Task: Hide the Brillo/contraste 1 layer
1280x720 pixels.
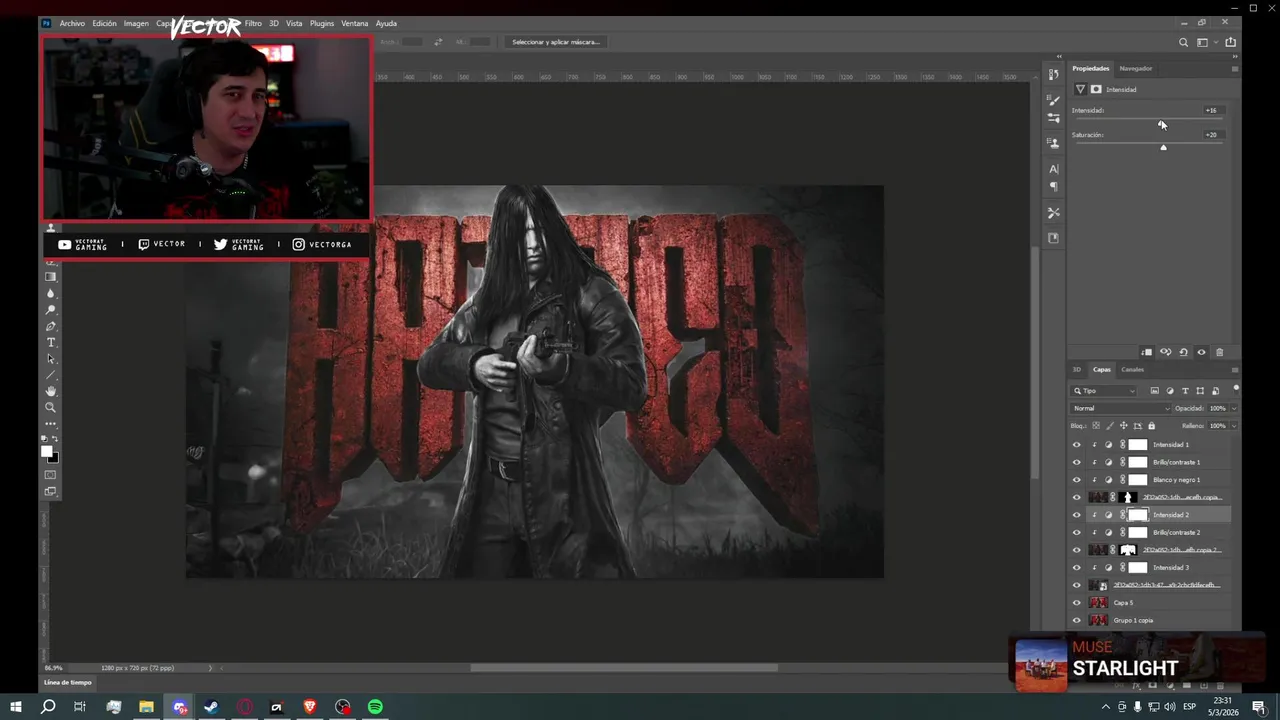Action: coord(1076,462)
